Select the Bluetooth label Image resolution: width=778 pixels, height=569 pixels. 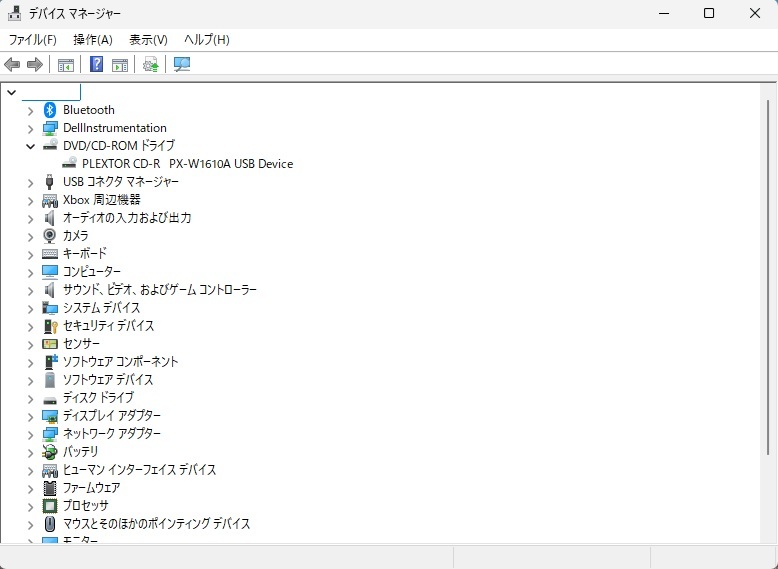tap(89, 110)
